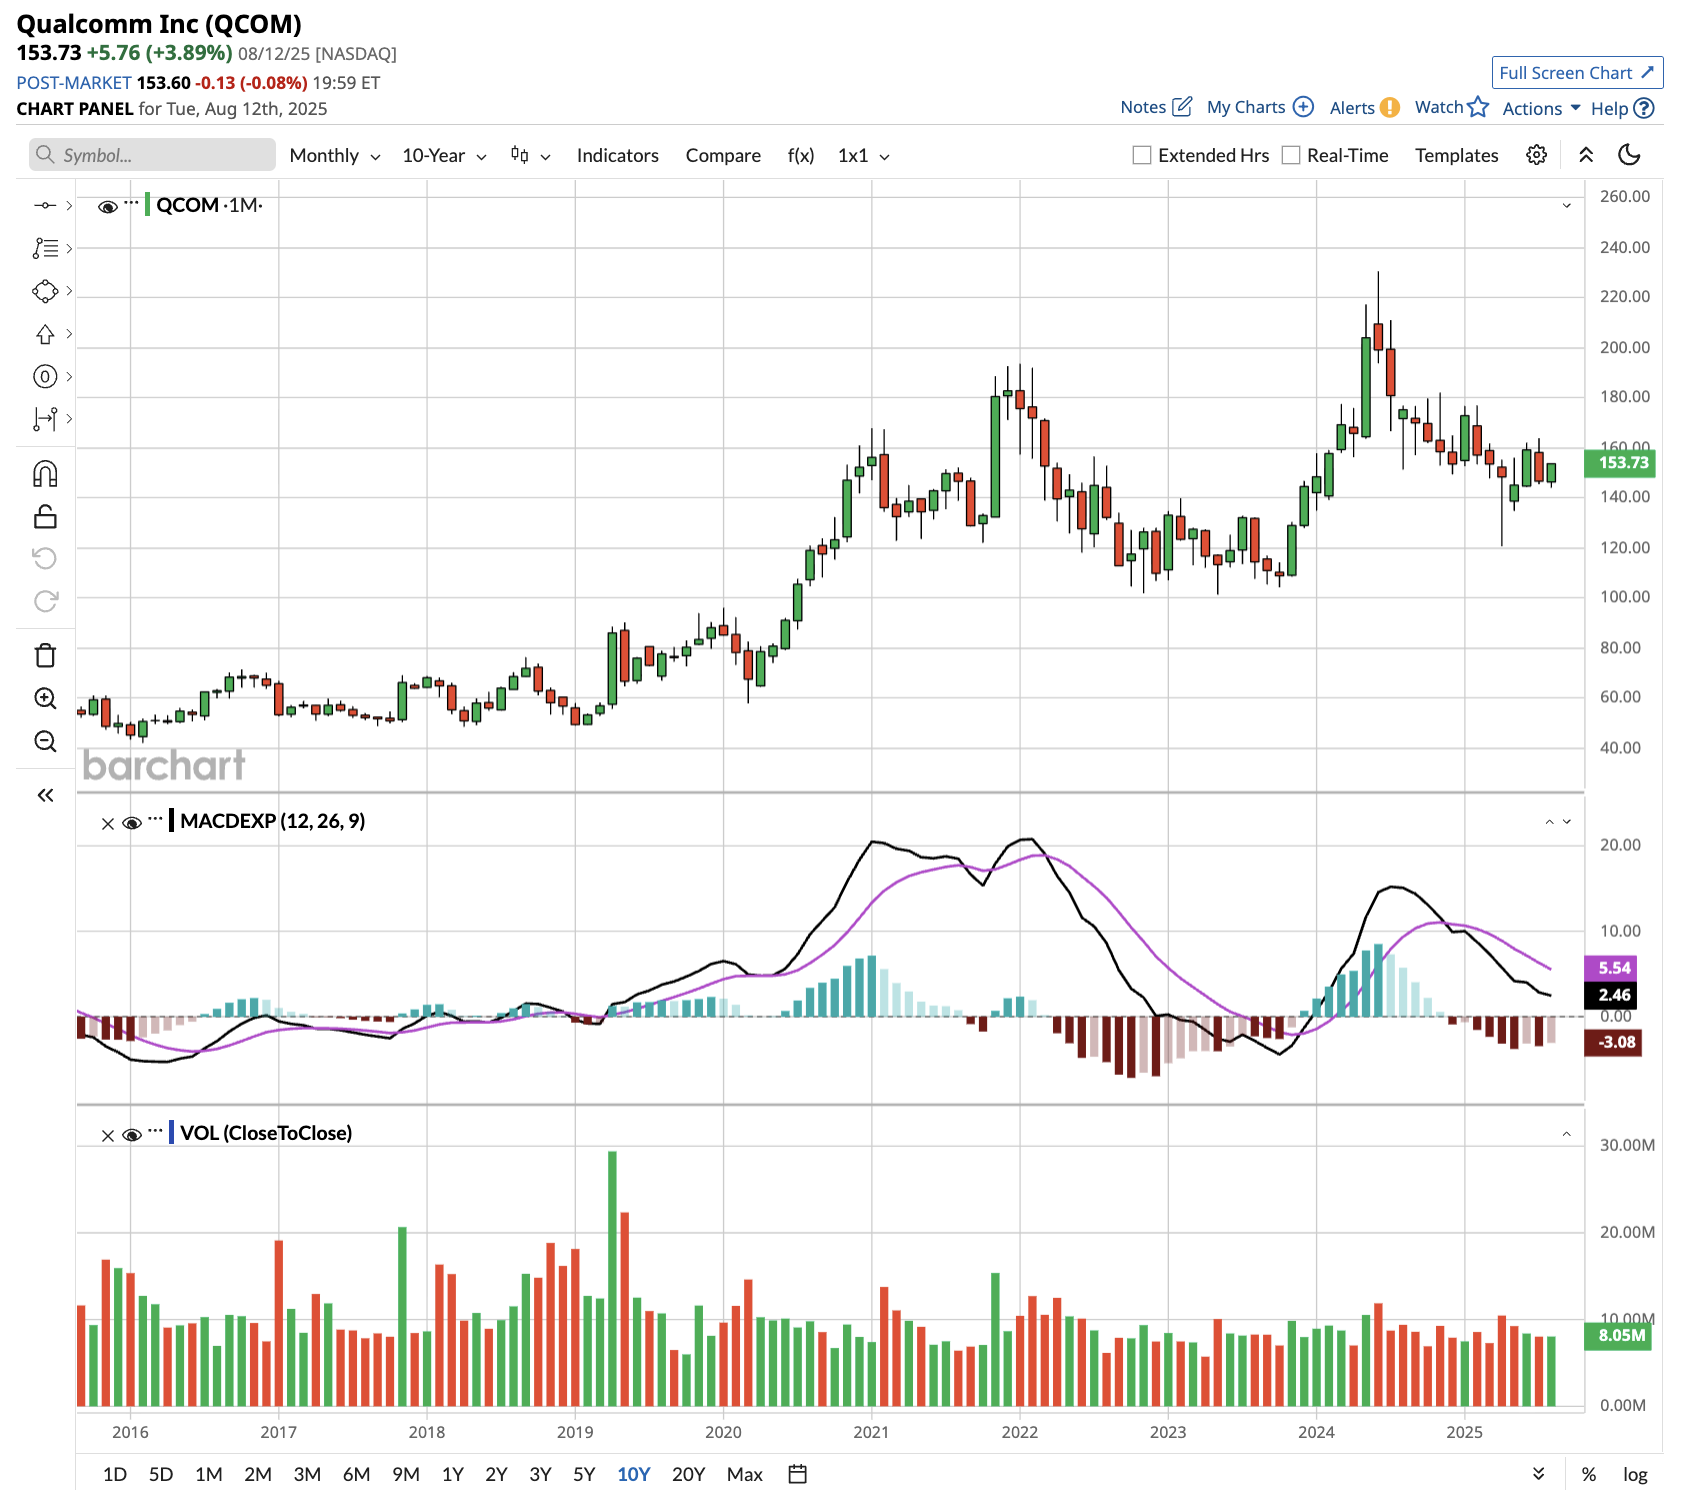The image size is (1698, 1490).
Task: Focus the Symbol search field
Action: tap(152, 155)
